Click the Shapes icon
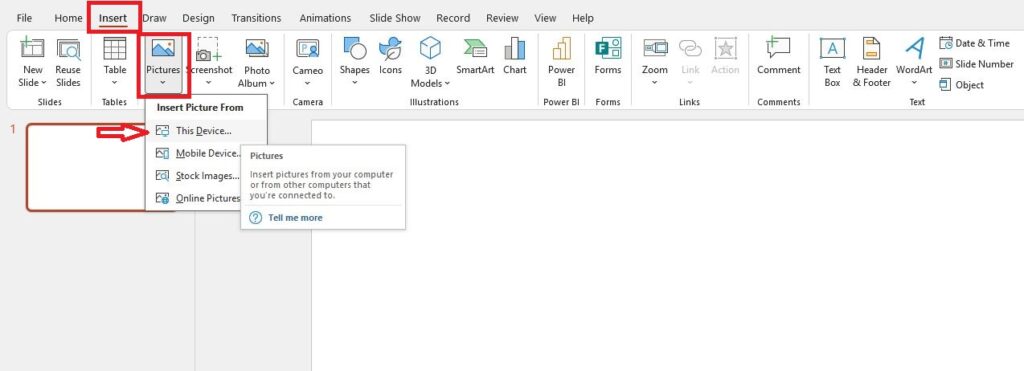Viewport: 1024px width, 371px height. pos(355,48)
